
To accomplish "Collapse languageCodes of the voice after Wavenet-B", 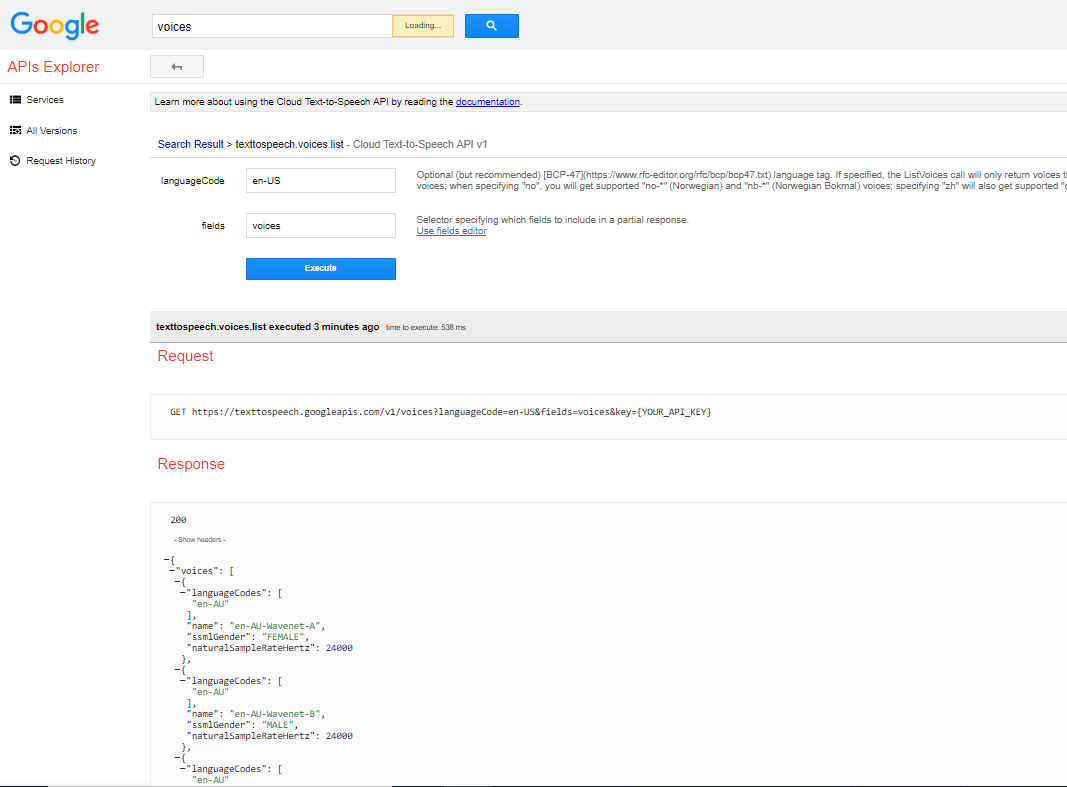I will pyautogui.click(x=183, y=769).
